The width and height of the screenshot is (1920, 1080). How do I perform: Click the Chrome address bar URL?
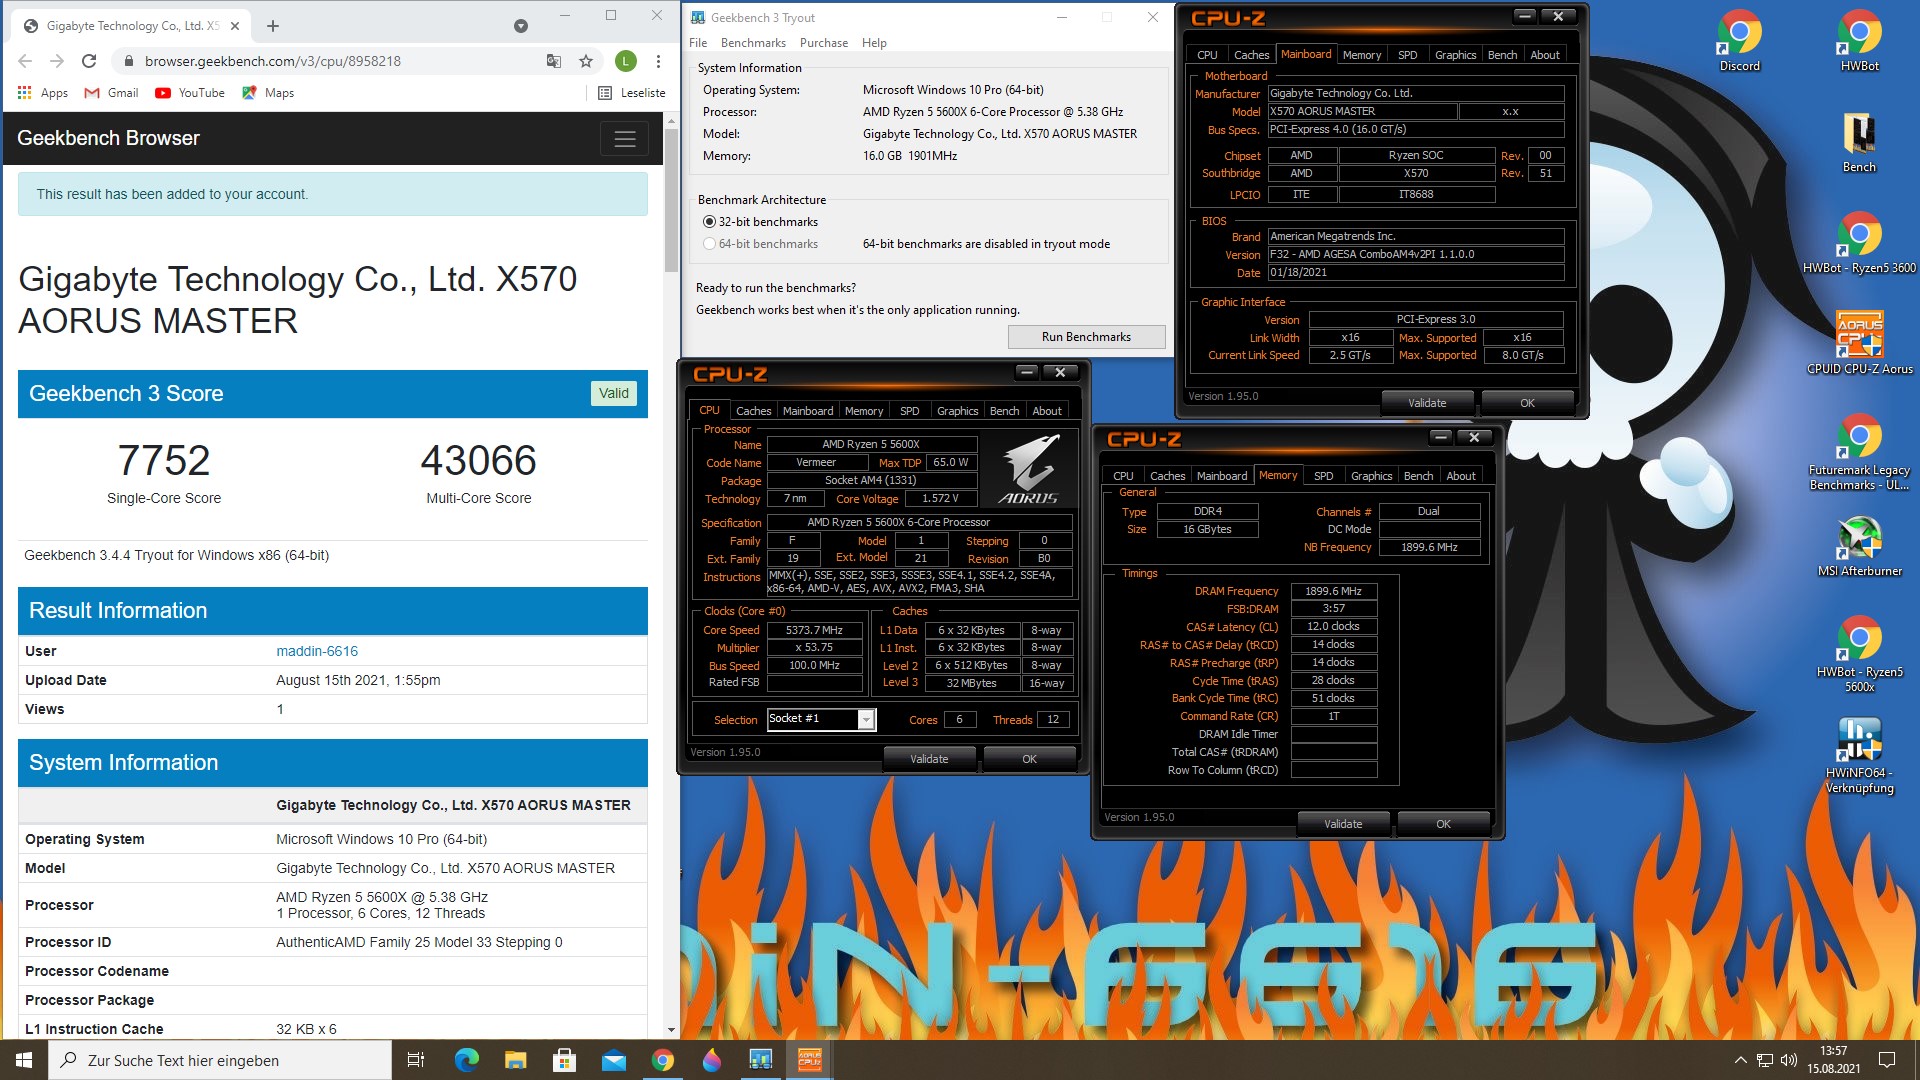(x=272, y=61)
